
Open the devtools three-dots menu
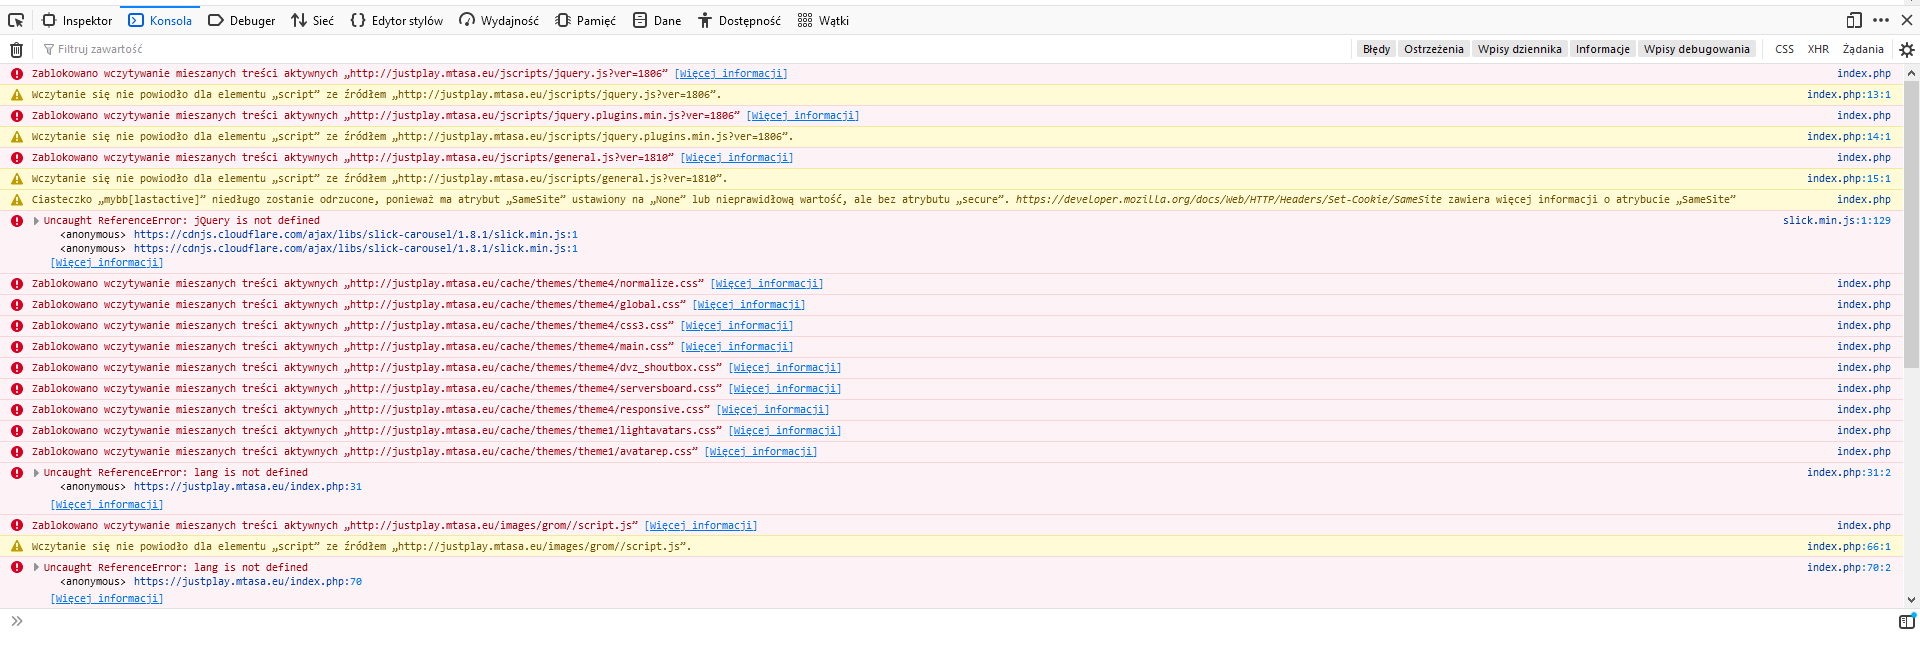1881,20
